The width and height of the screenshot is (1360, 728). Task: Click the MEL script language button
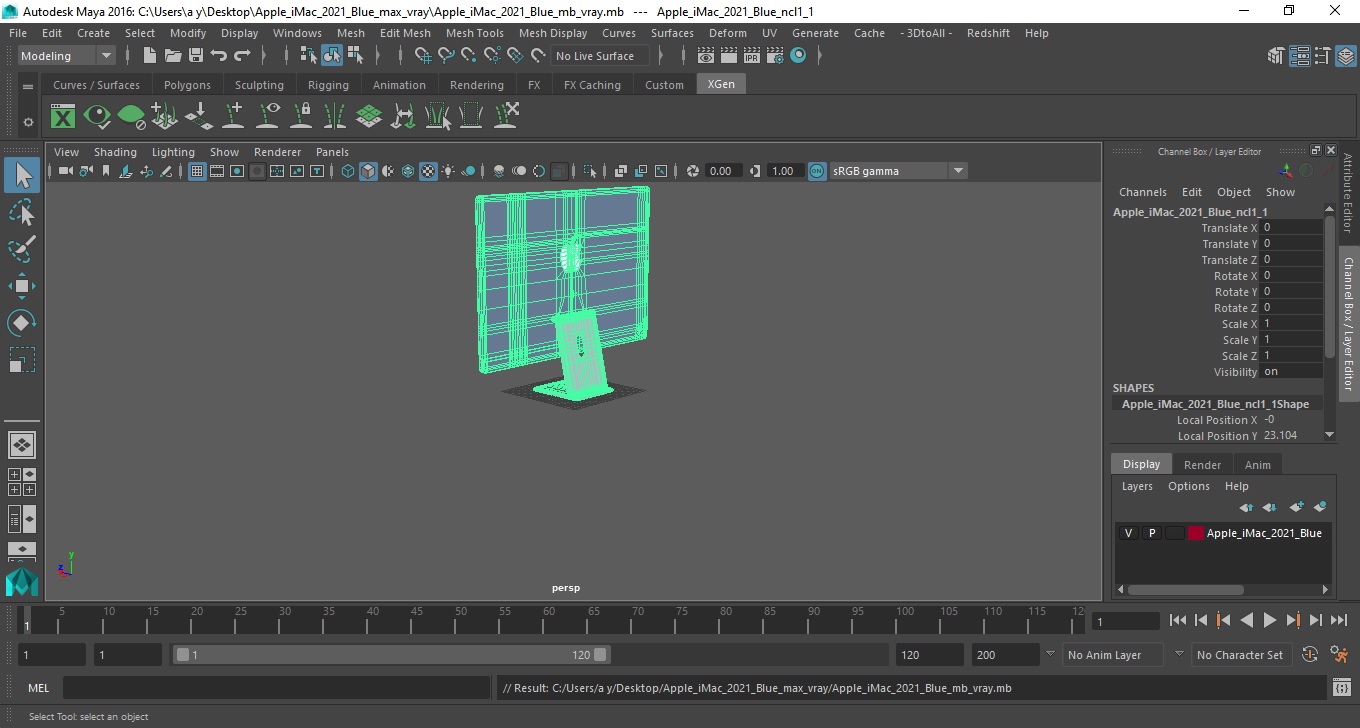tap(38, 688)
